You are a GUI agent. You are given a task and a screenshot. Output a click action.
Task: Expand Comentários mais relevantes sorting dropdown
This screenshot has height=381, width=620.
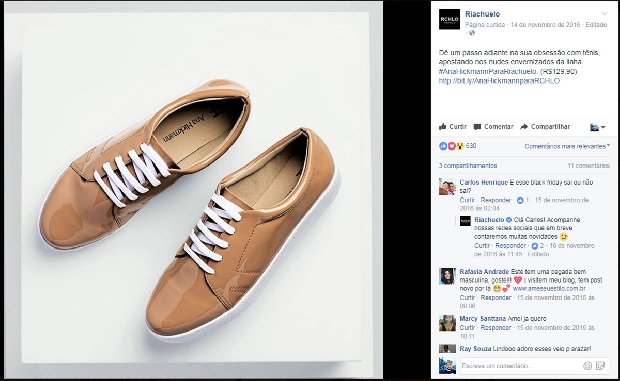567,146
